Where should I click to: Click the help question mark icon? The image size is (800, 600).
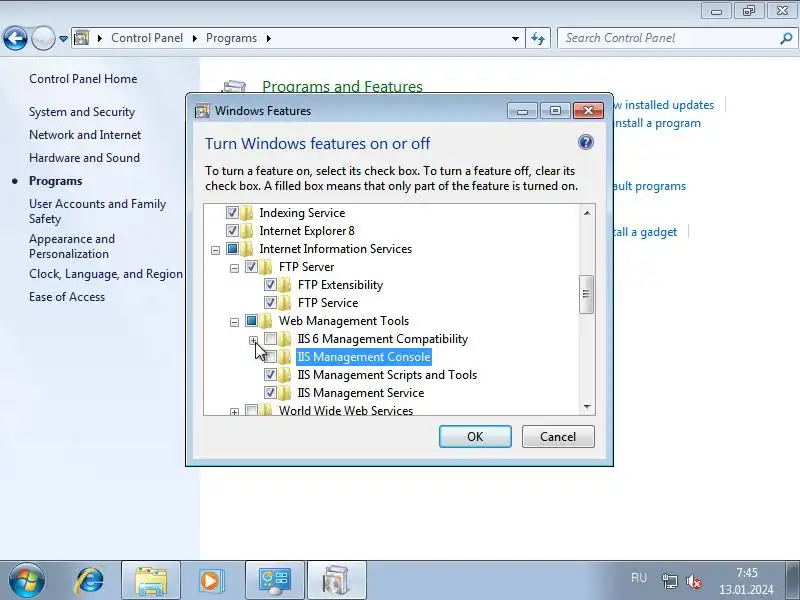(586, 142)
